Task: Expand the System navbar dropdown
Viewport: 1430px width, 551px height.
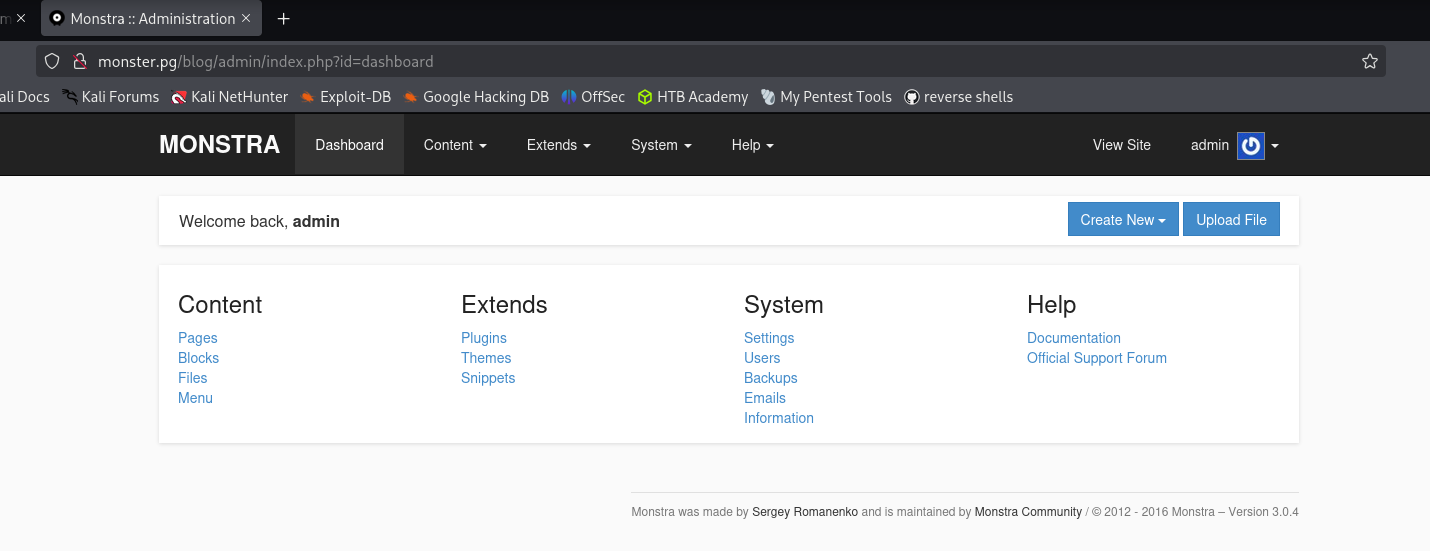Action: point(661,145)
